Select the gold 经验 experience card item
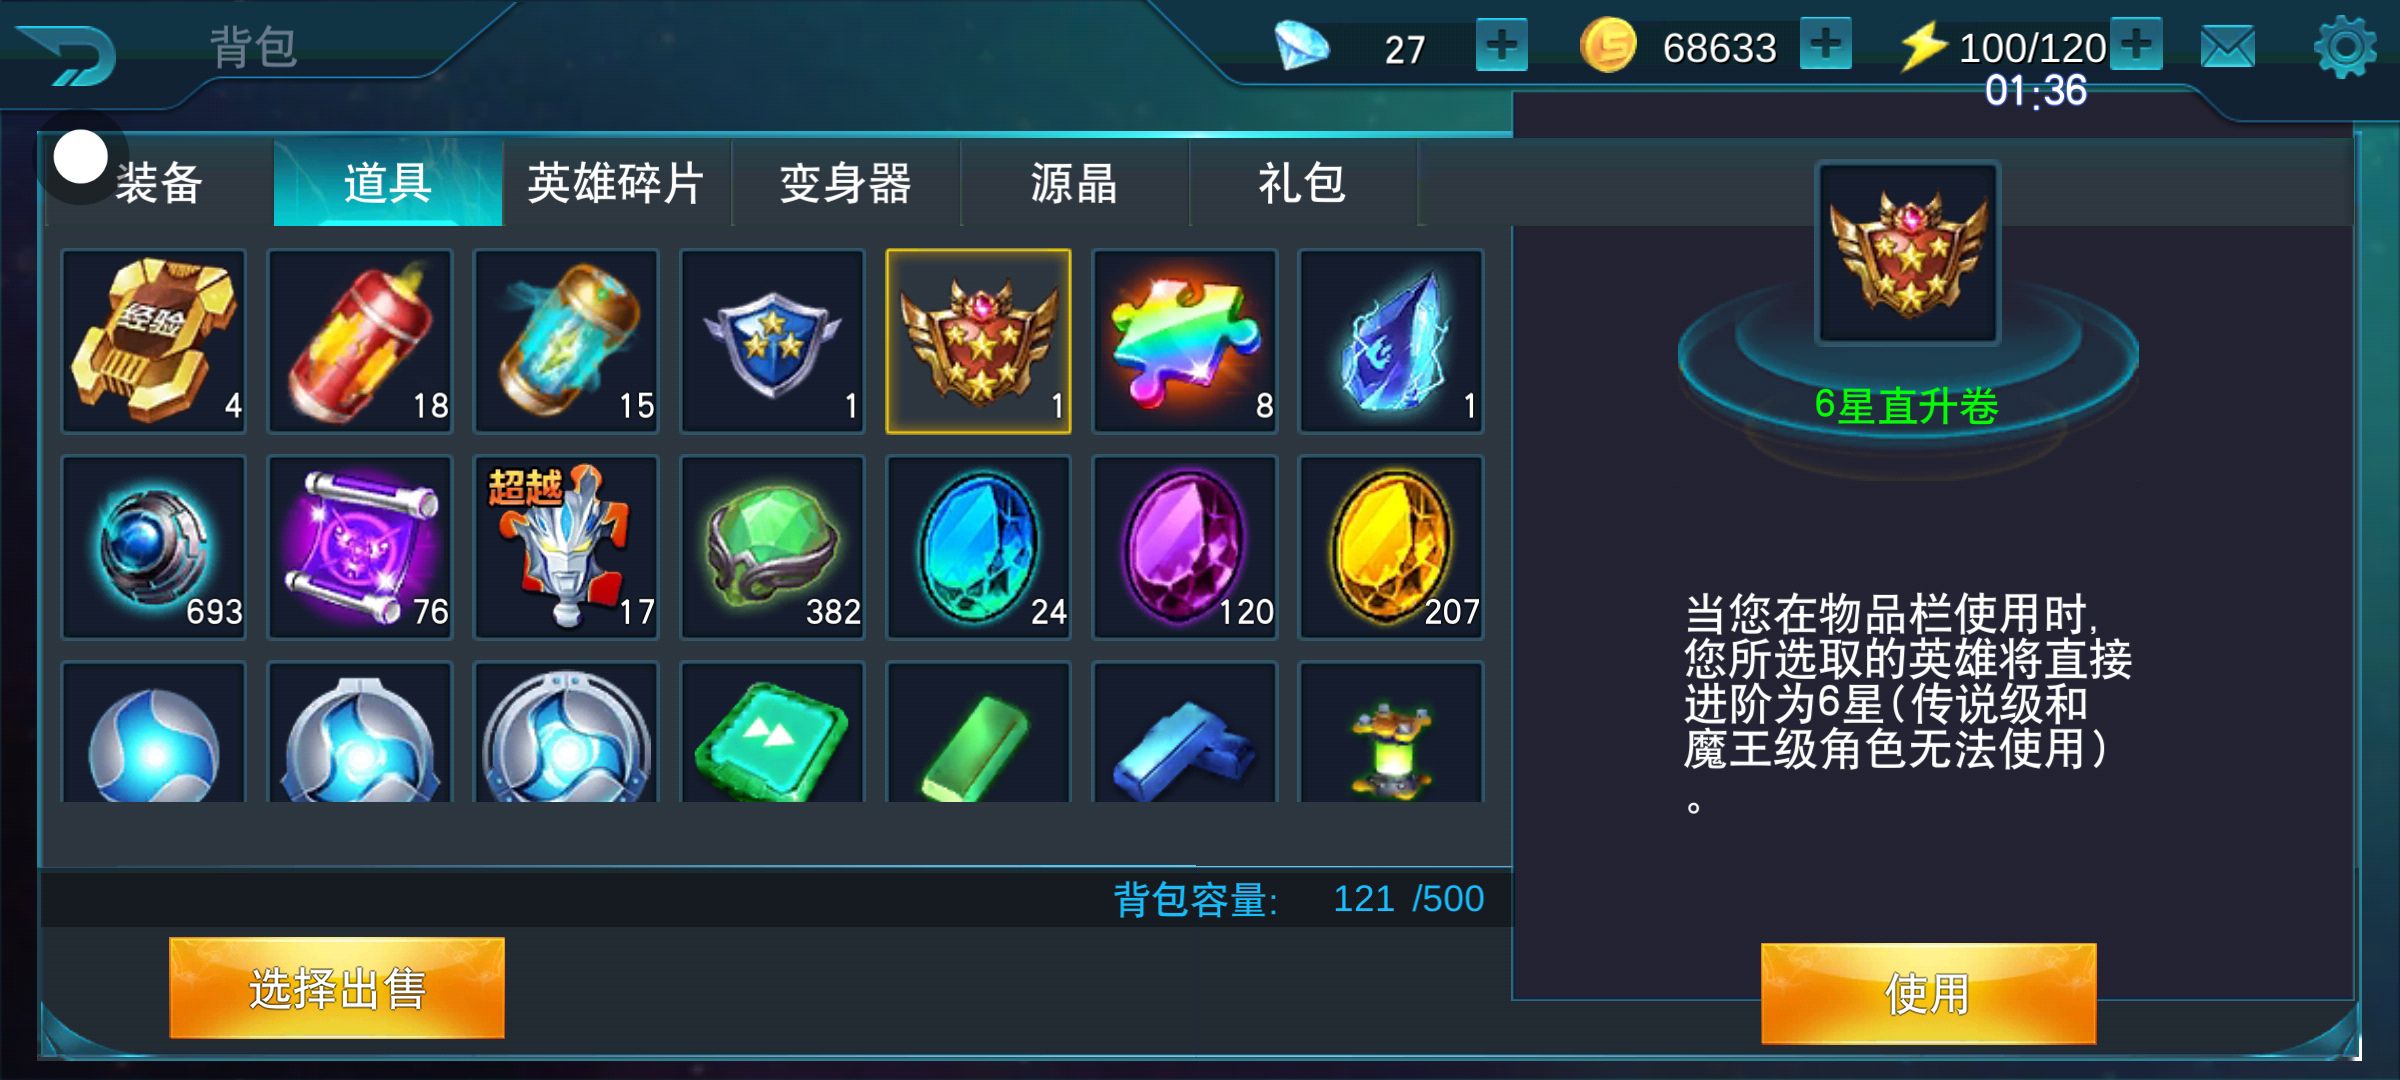 point(154,341)
